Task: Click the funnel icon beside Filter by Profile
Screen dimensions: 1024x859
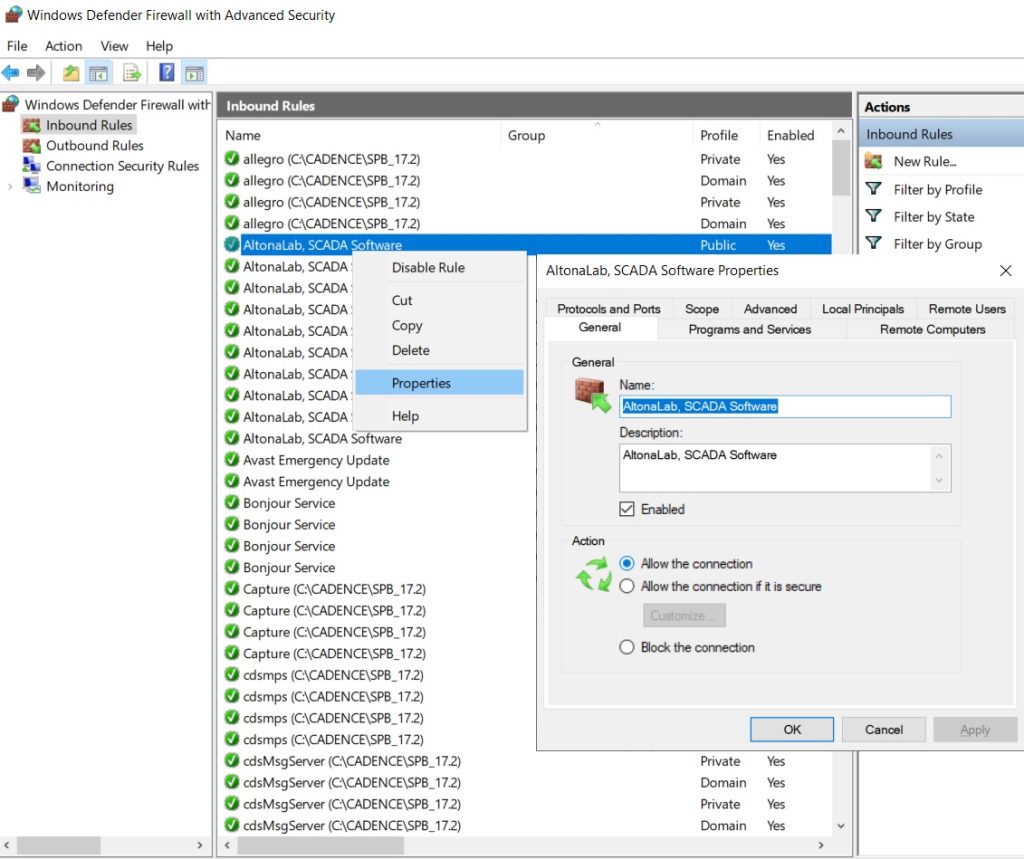Action: 873,189
